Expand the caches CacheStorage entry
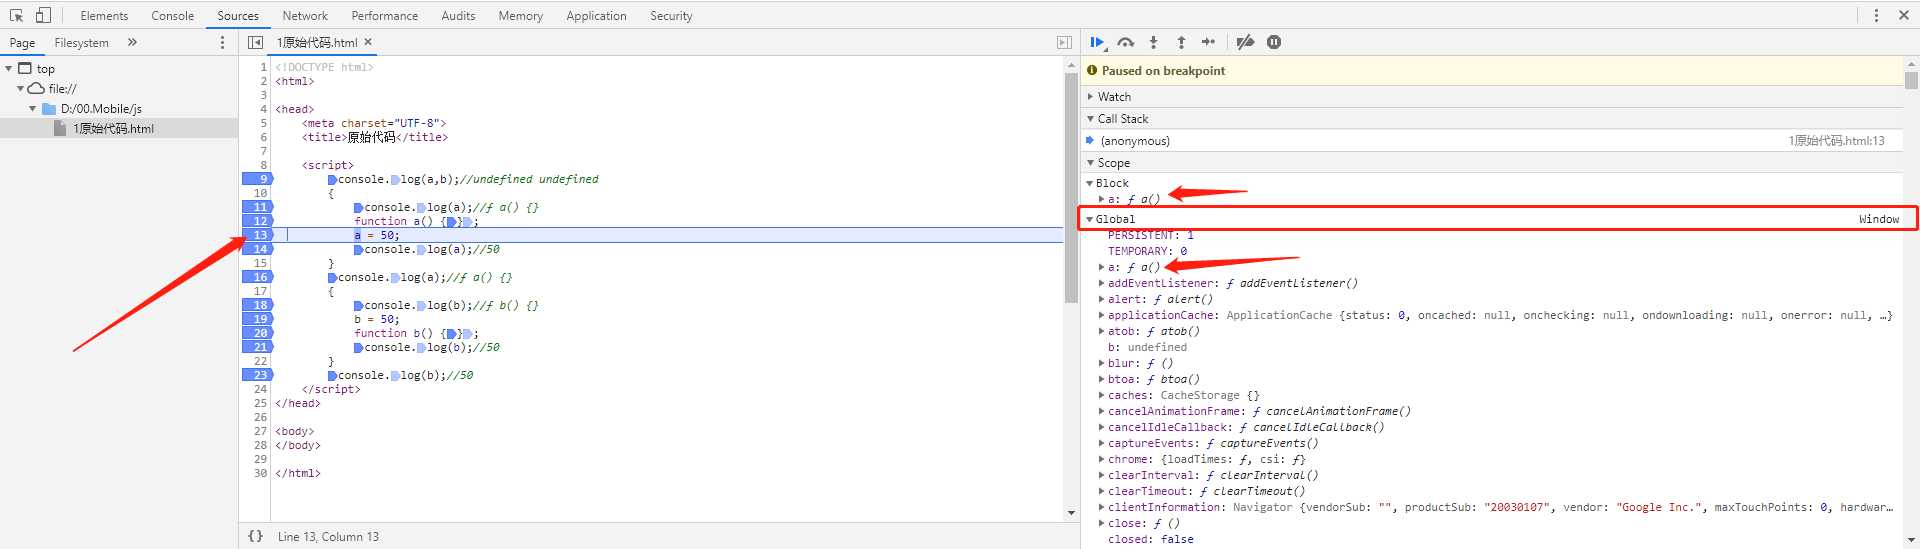Image resolution: width=1920 pixels, height=549 pixels. point(1101,395)
